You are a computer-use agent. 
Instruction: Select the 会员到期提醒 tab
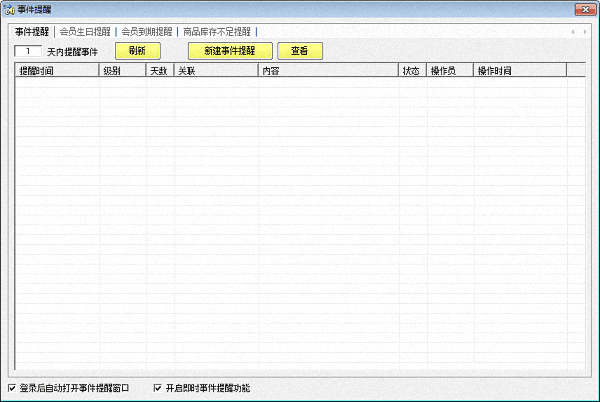pos(147,32)
